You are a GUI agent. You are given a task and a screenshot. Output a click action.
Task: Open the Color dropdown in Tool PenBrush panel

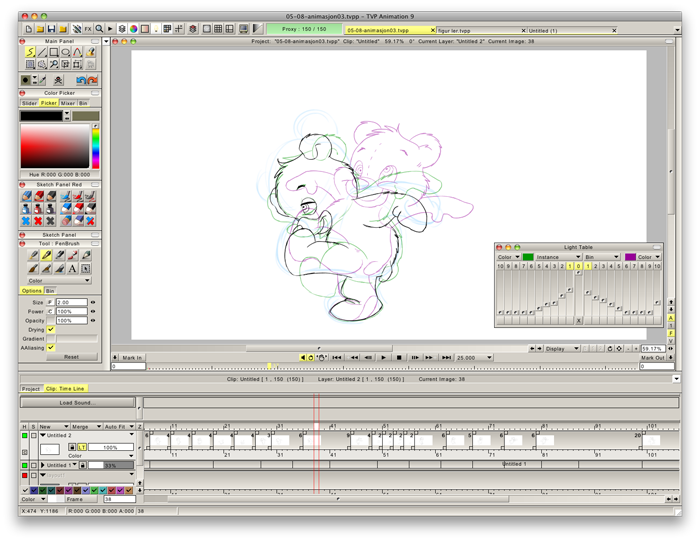pyautogui.click(x=58, y=281)
